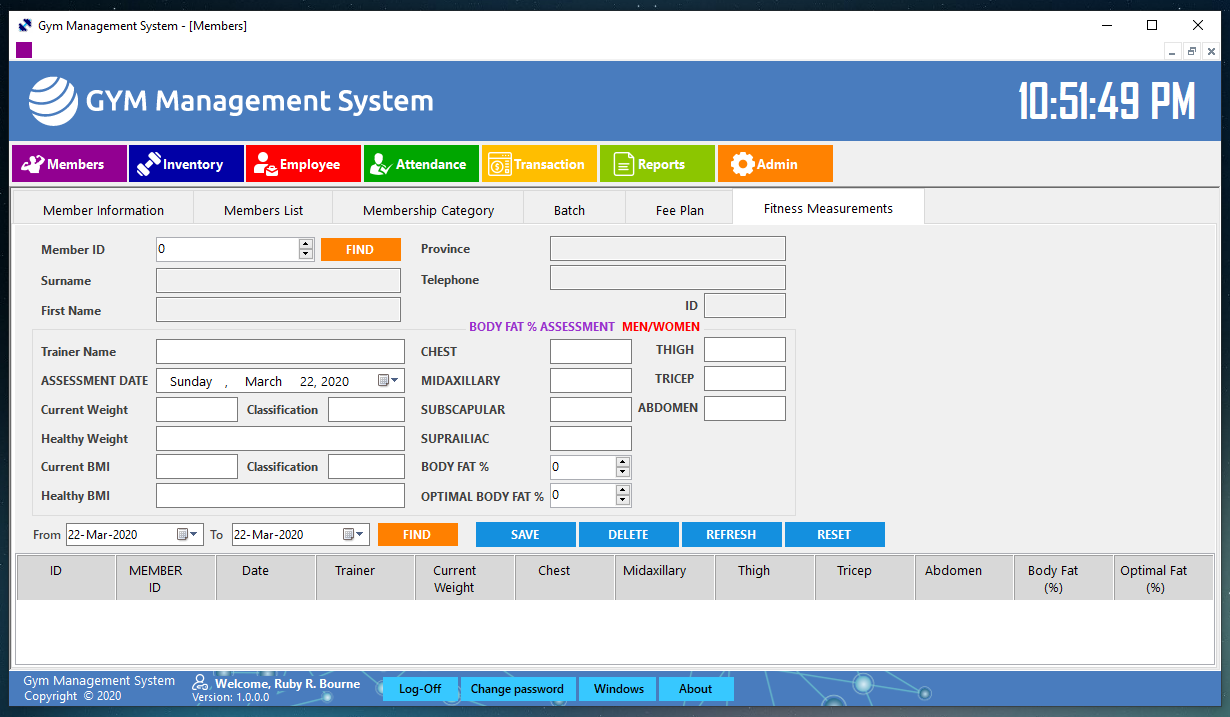Viewport: 1230px width, 717px height.
Task: Open the Membership Category tab
Action: coord(428,209)
